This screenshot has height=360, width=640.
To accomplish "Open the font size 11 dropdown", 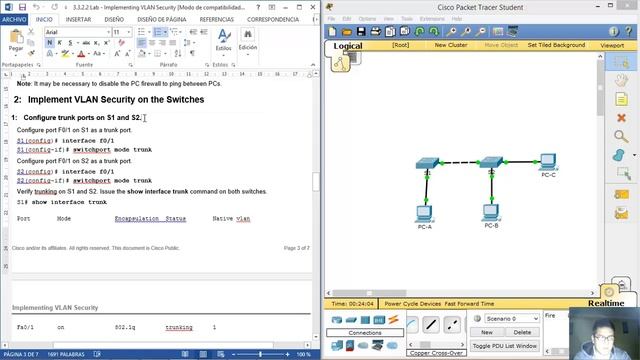I will pyautogui.click(x=129, y=32).
